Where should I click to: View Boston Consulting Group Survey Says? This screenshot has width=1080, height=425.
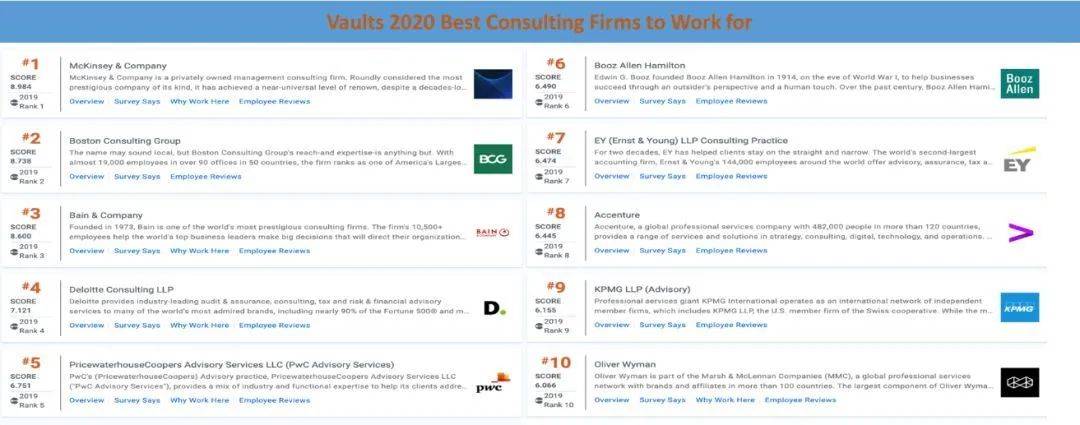(x=136, y=176)
